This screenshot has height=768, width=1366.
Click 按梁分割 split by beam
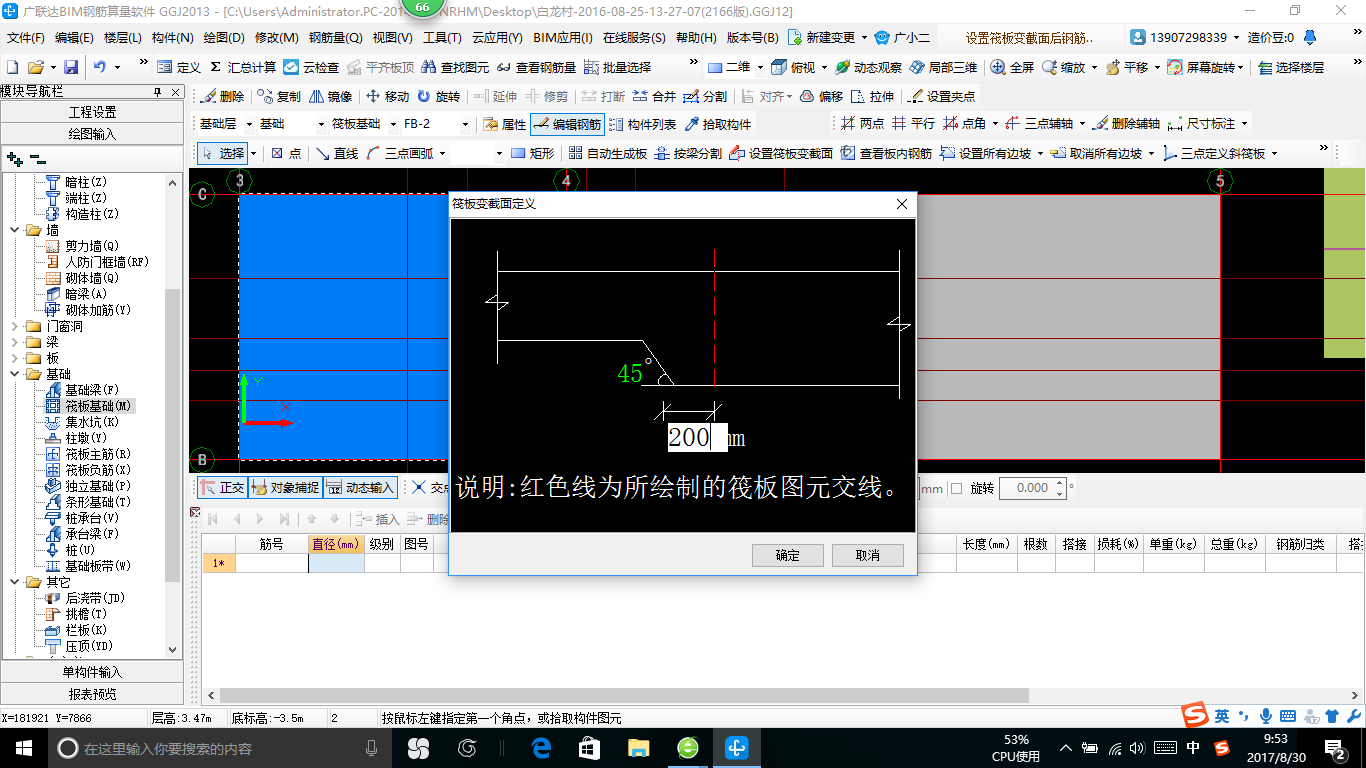click(x=687, y=153)
